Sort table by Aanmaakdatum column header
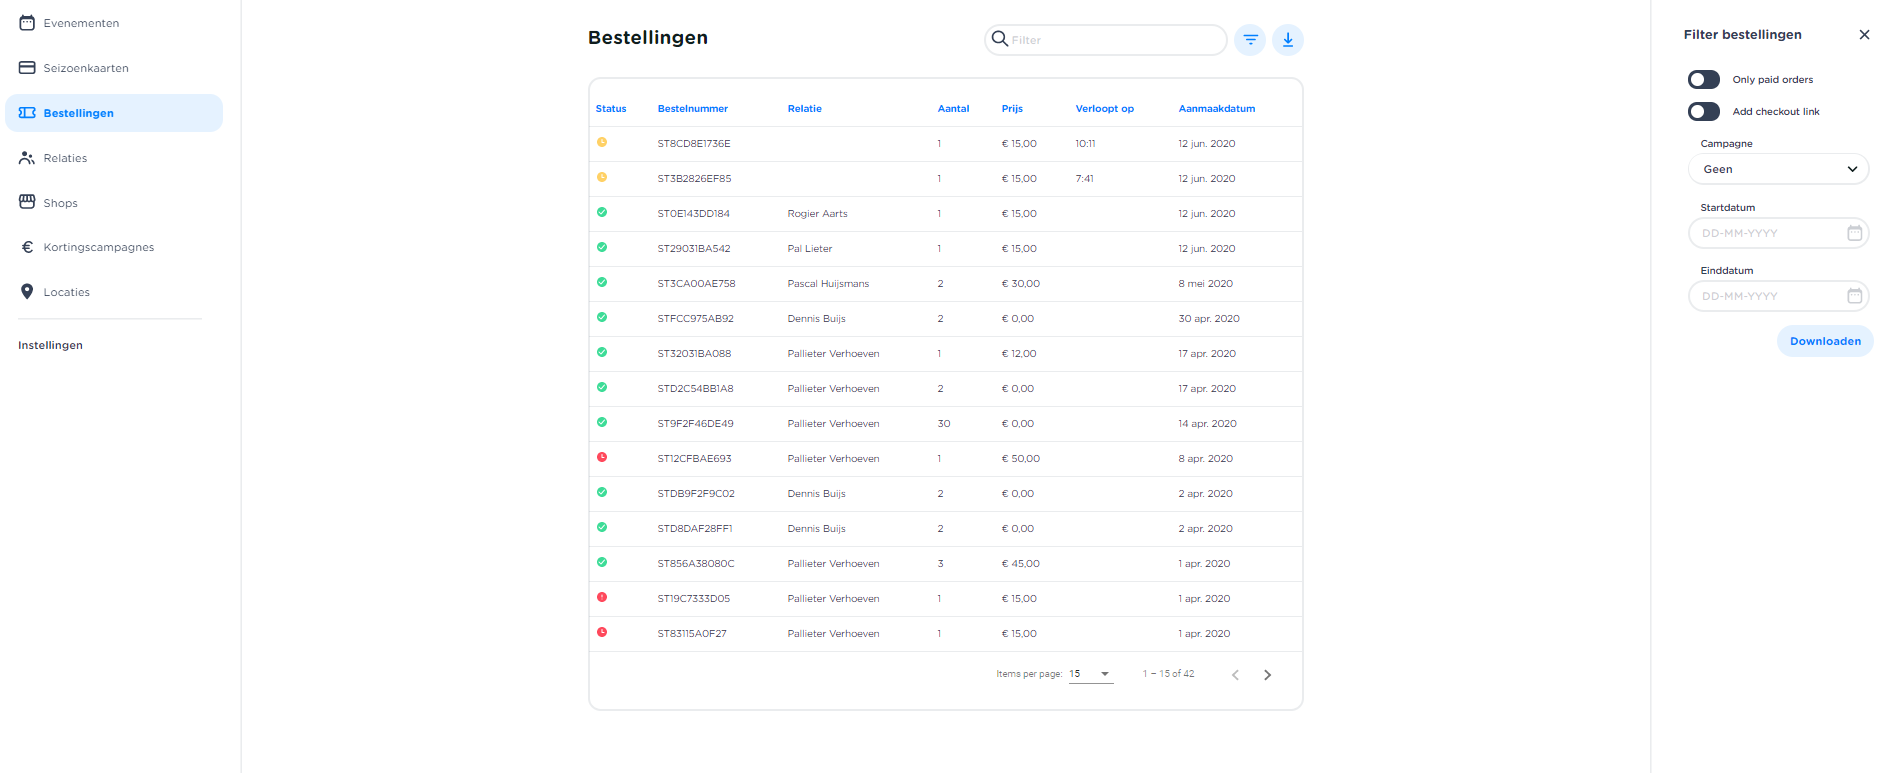 pos(1216,109)
